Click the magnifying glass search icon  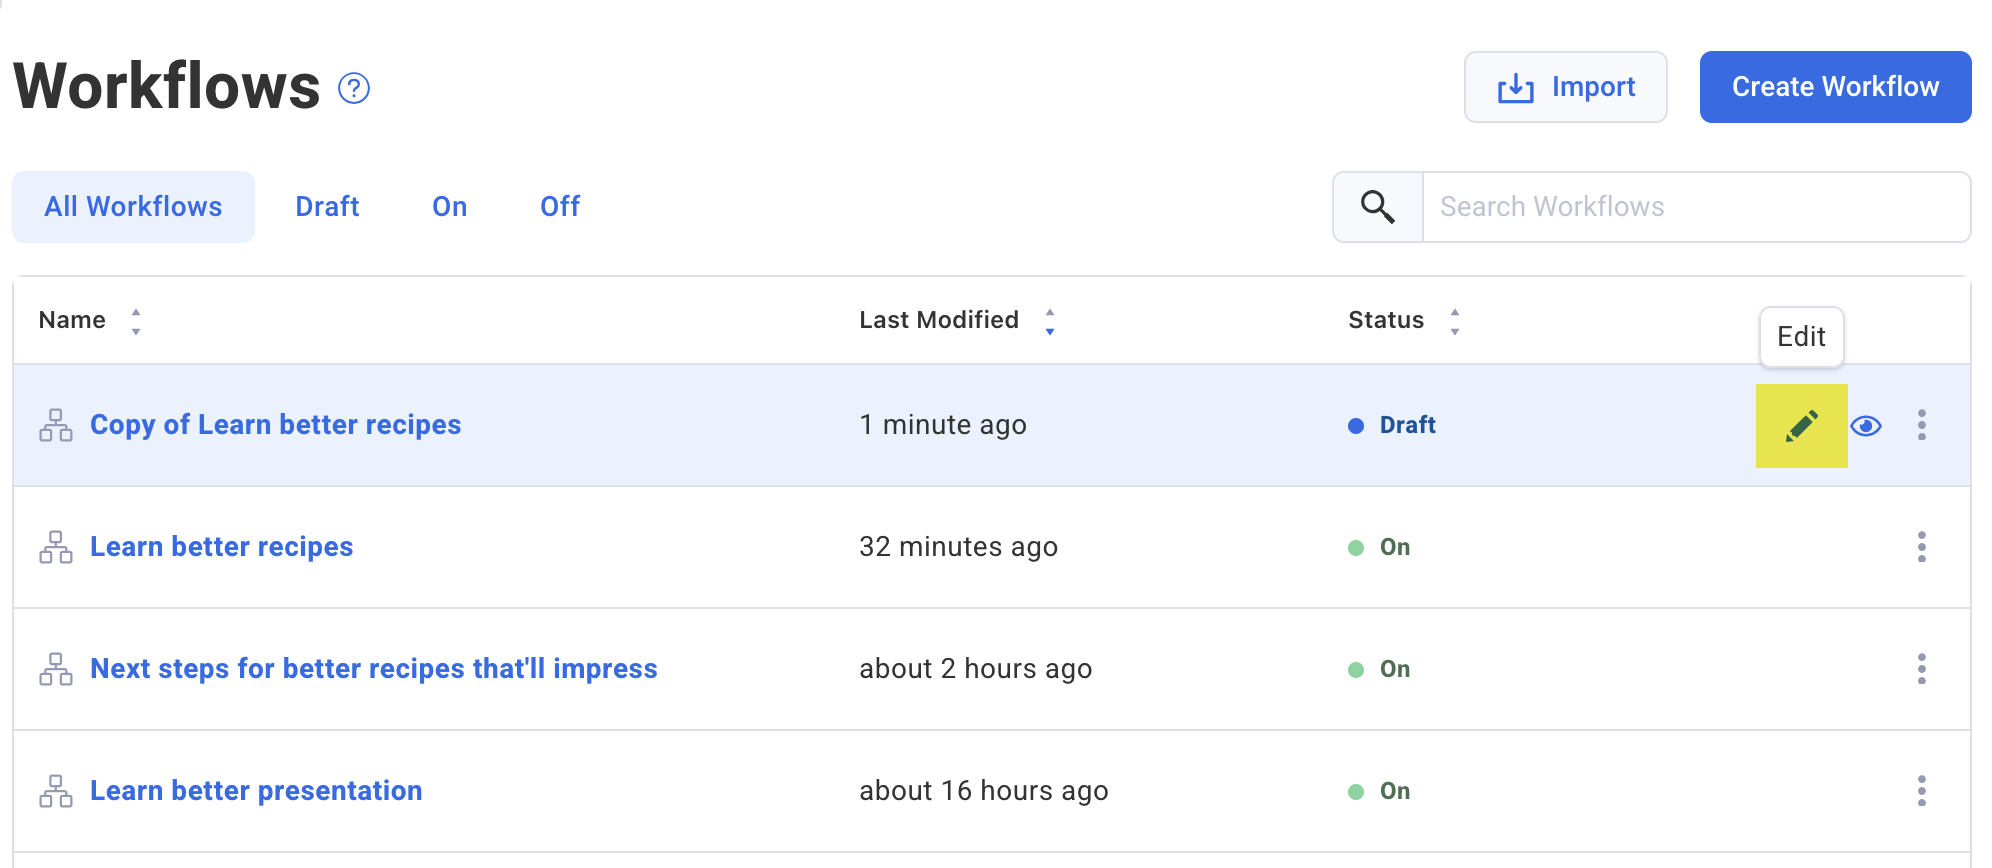(x=1377, y=207)
